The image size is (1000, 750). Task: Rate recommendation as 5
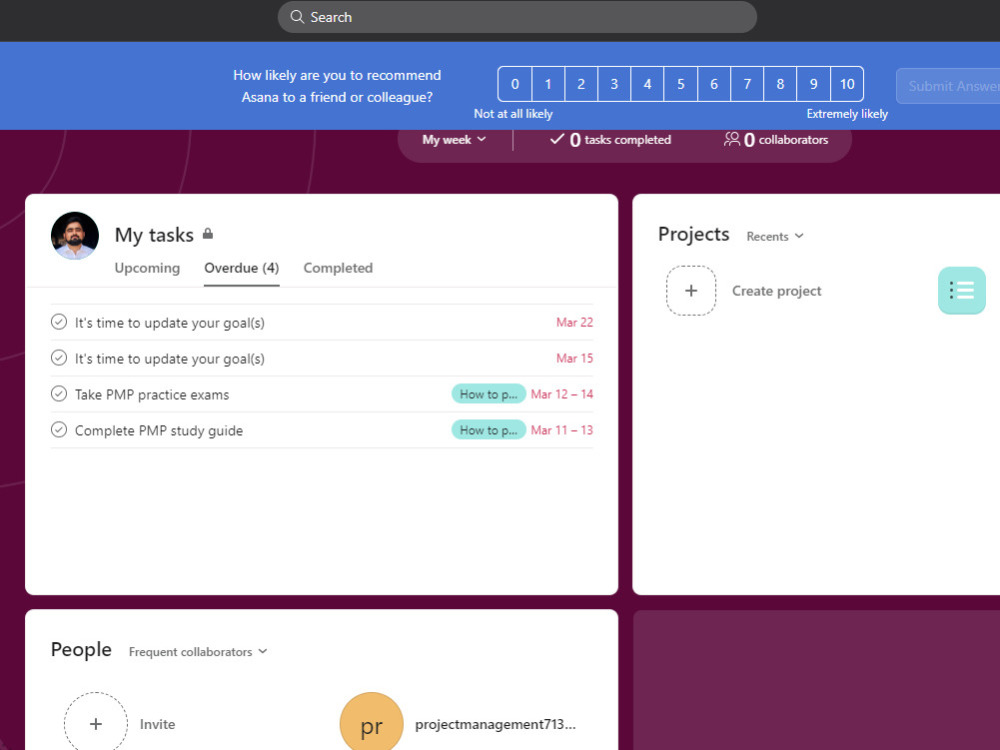pos(680,84)
